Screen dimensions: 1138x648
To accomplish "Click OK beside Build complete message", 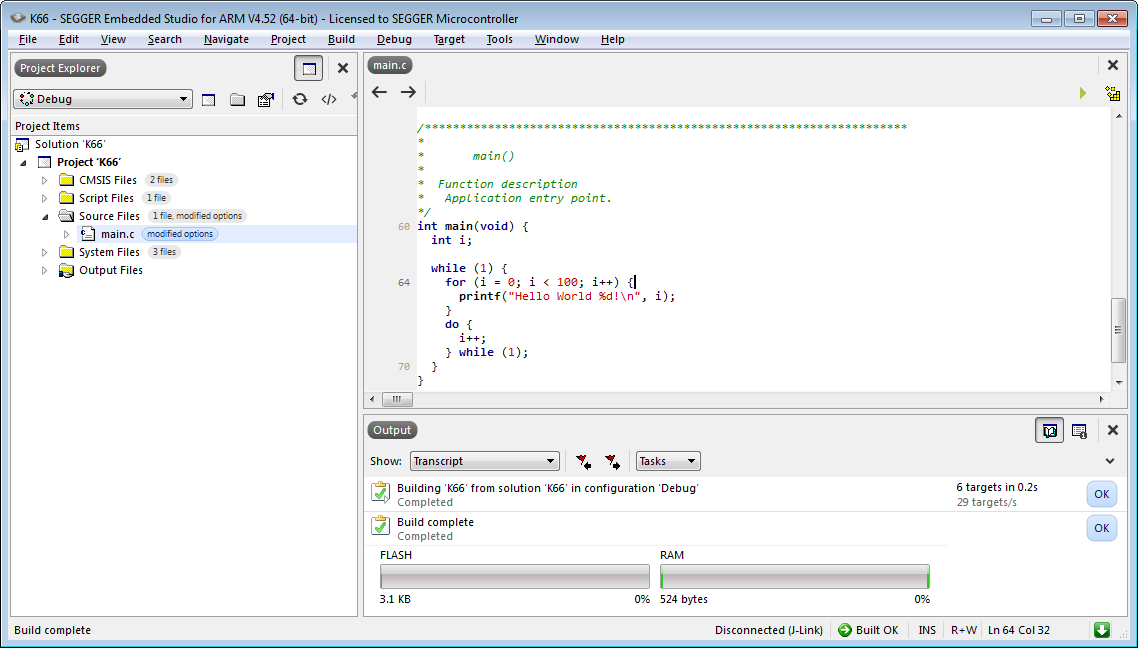I will pos(1101,528).
